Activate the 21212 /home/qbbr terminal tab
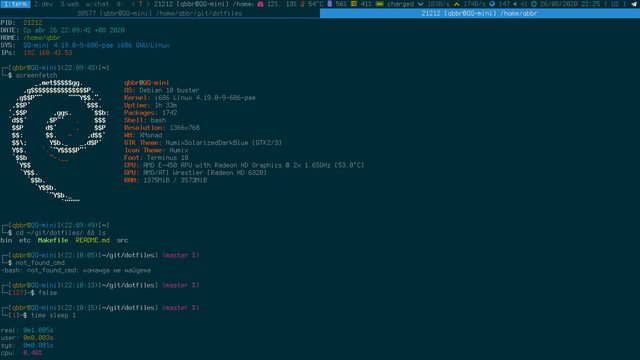This screenshot has height=360, width=640. pos(480,13)
